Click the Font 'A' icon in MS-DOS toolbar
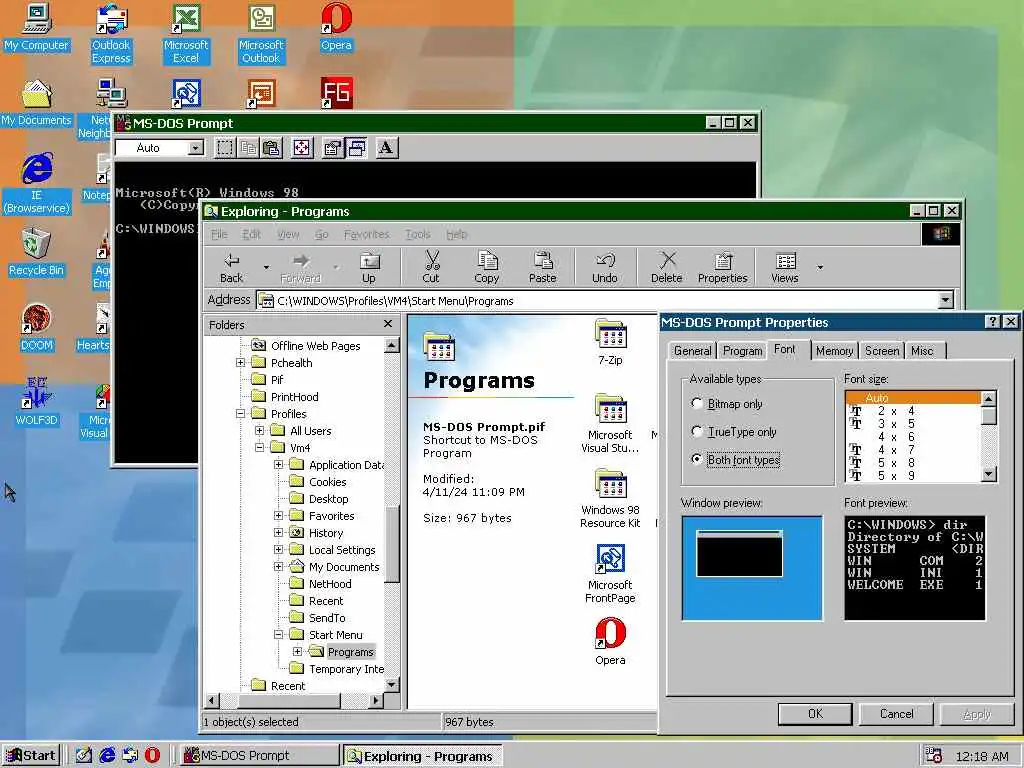This screenshot has height=768, width=1024. [386, 148]
